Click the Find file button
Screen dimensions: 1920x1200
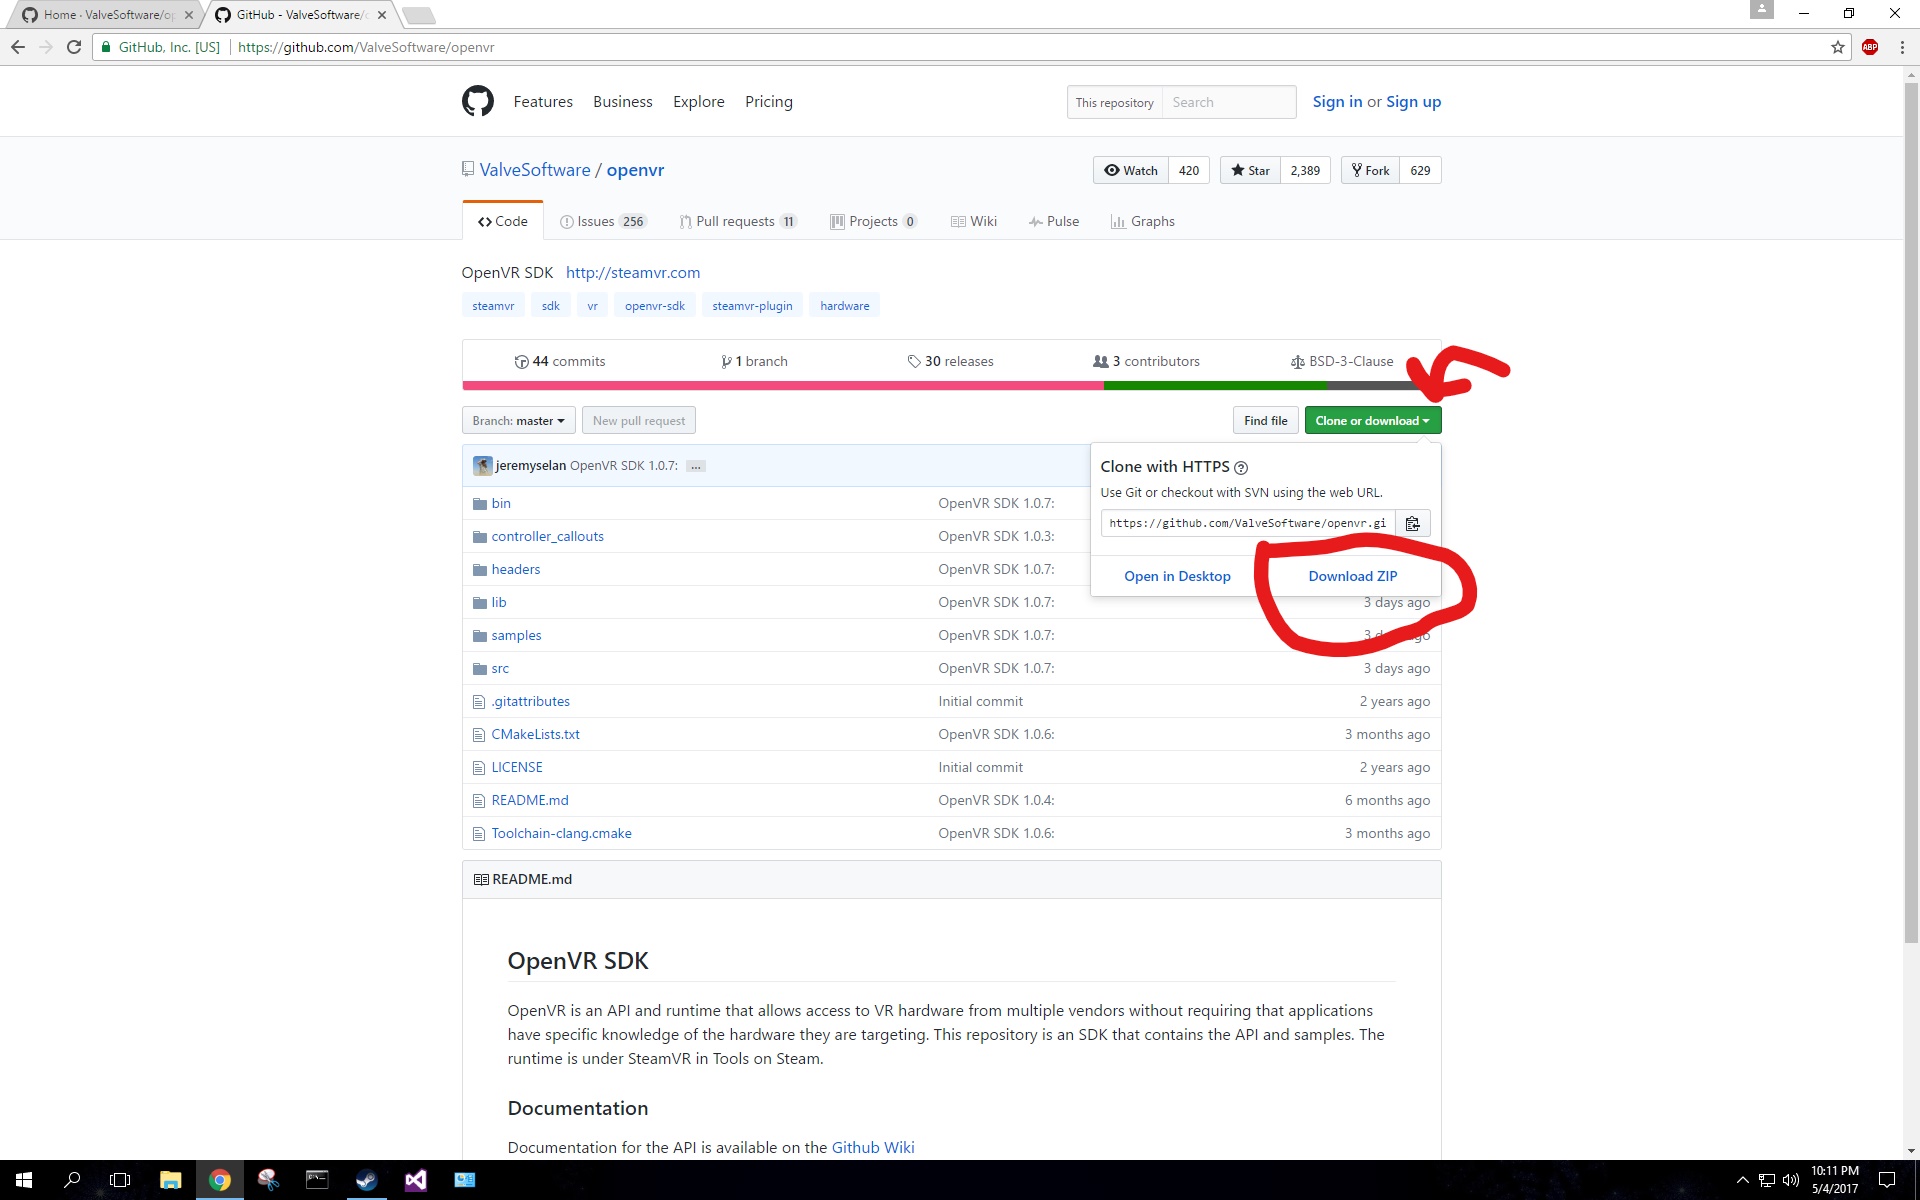pyautogui.click(x=1265, y=421)
